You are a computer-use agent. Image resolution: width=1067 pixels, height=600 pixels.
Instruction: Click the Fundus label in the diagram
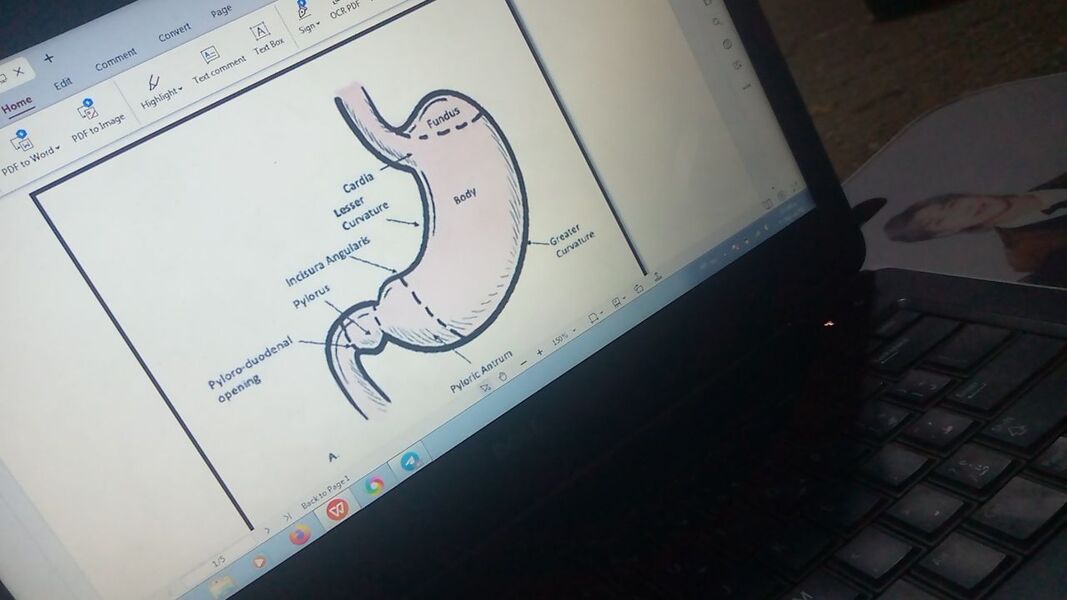coord(444,118)
